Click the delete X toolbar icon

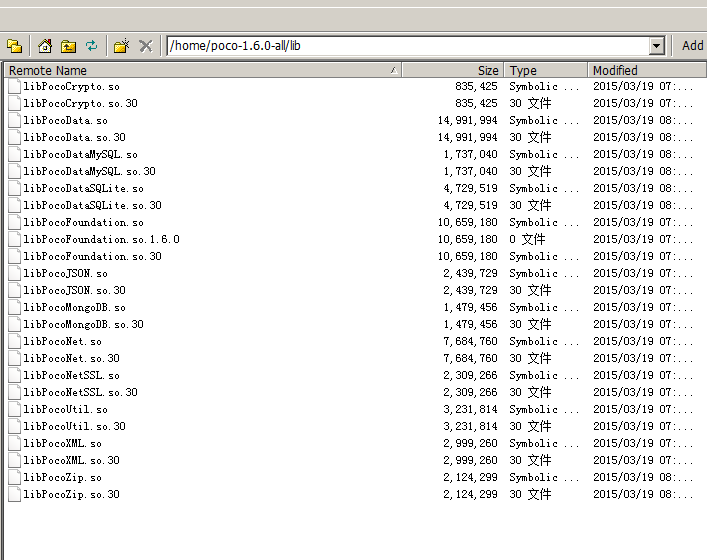[x=146, y=46]
